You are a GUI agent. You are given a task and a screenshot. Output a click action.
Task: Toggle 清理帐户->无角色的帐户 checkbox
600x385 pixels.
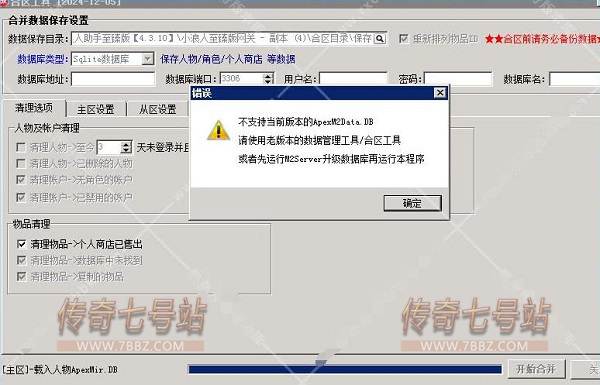coord(21,179)
